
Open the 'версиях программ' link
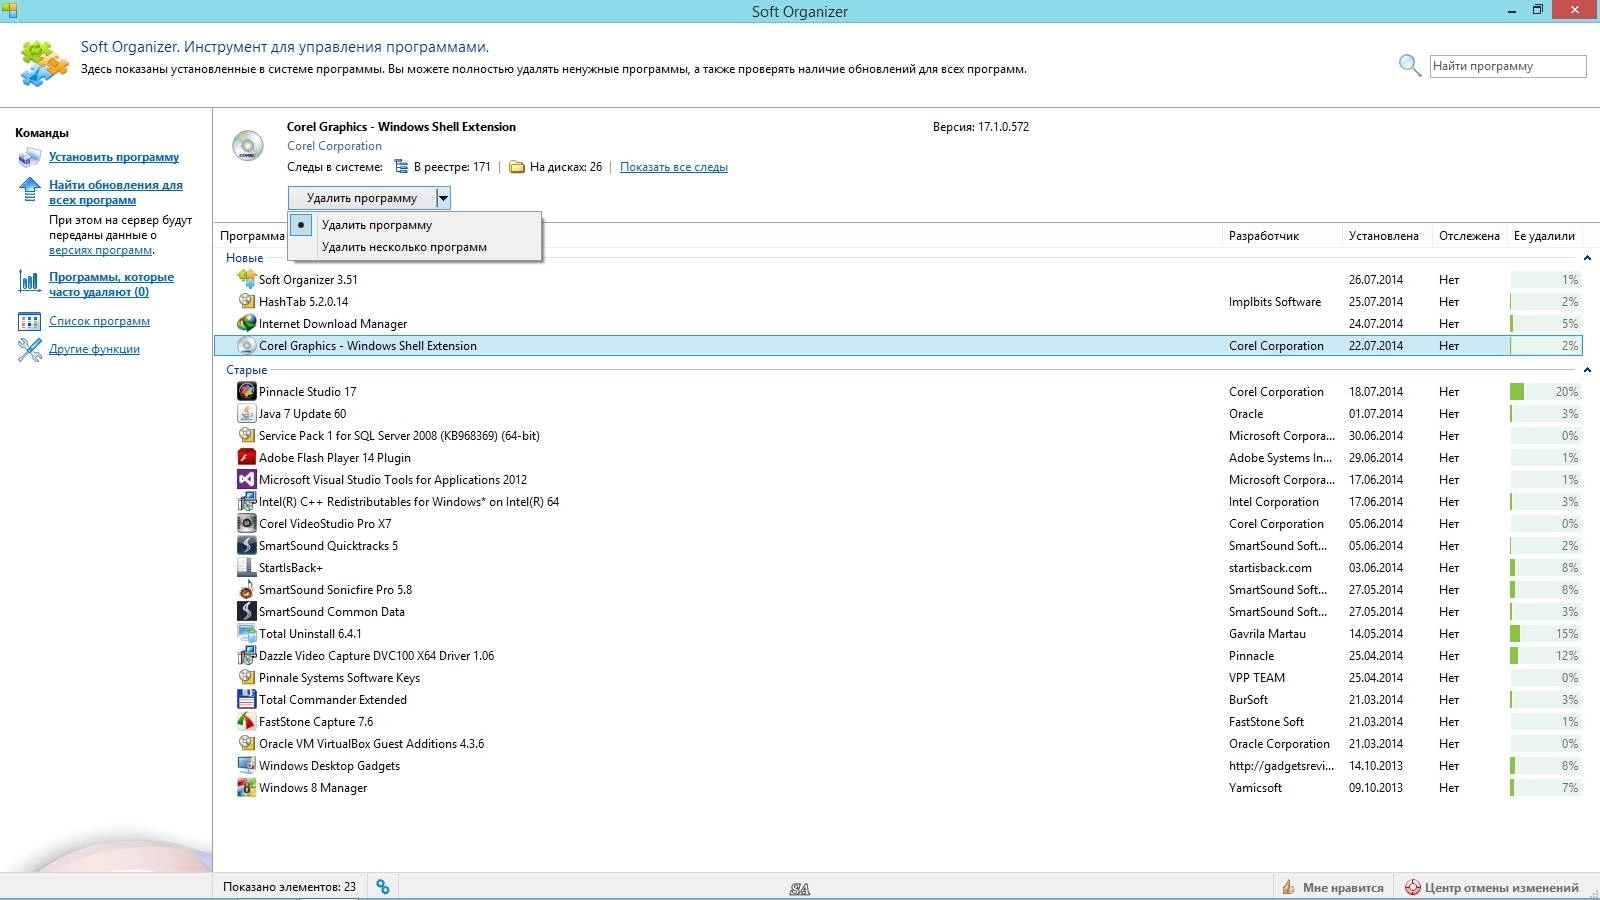pyautogui.click(x=100, y=250)
